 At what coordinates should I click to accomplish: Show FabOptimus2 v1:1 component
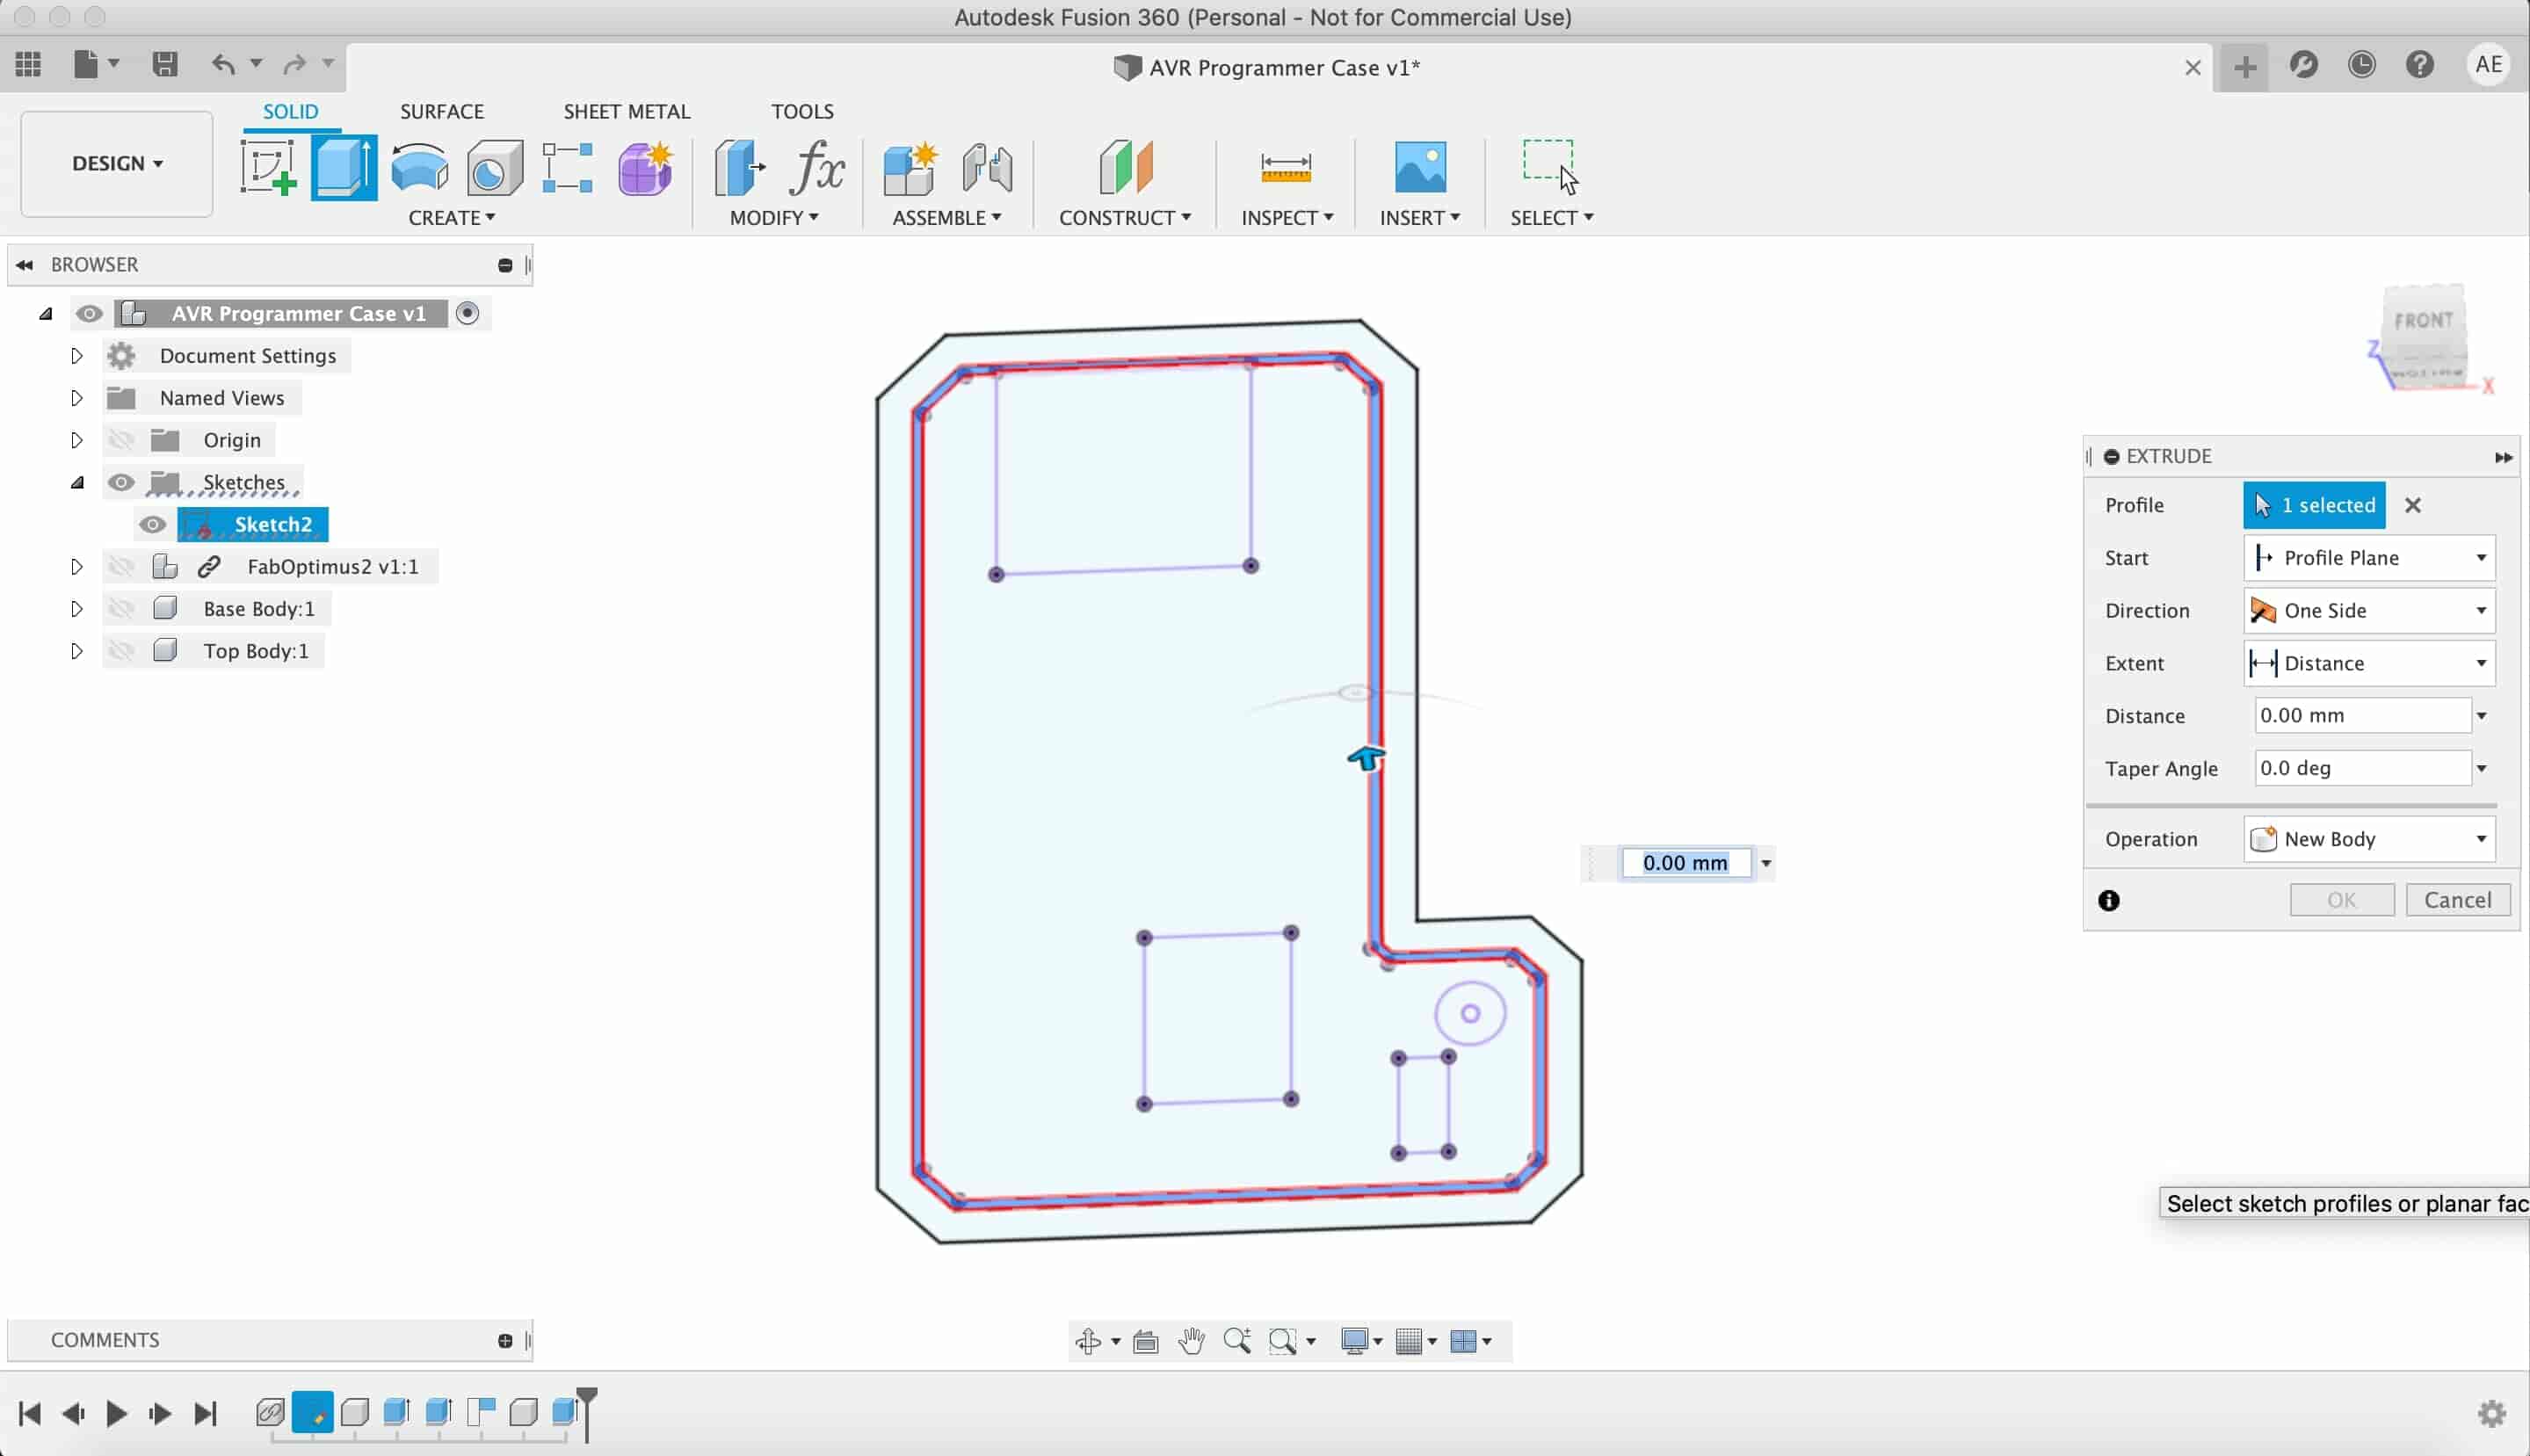(121, 567)
